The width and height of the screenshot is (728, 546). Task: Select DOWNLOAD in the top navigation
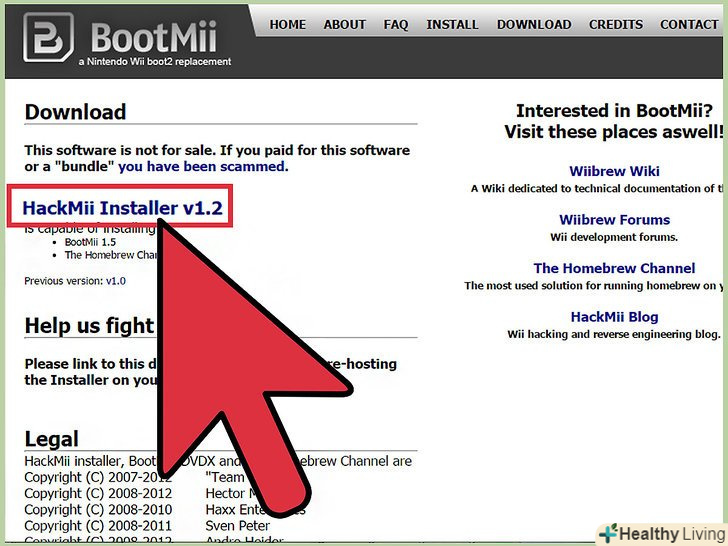point(534,24)
